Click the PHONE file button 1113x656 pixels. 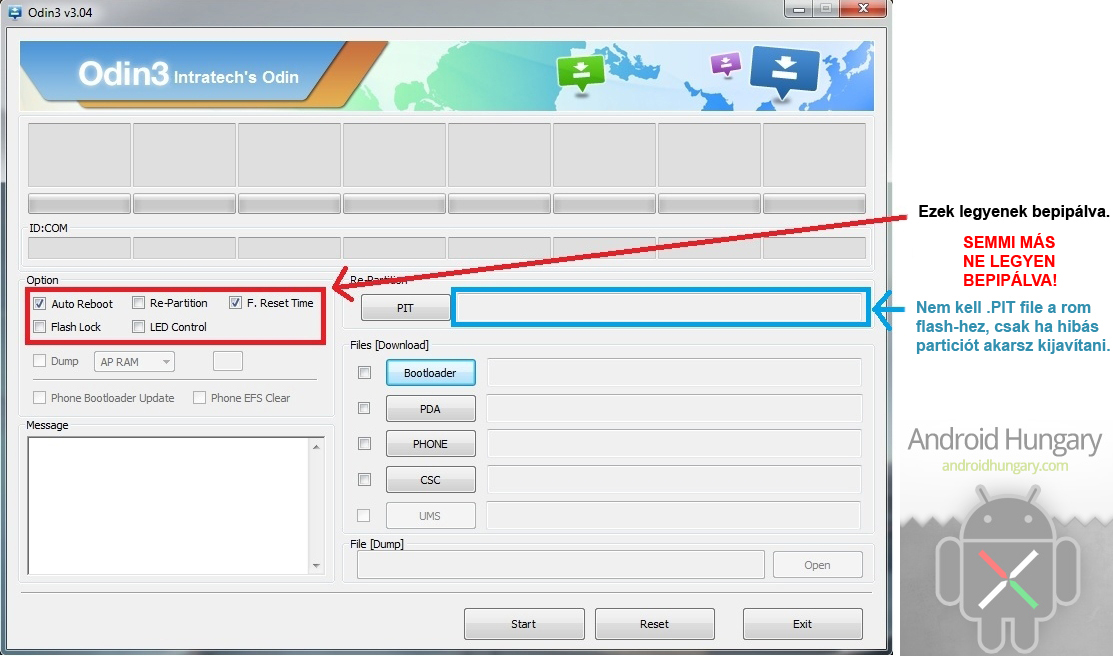pos(430,444)
